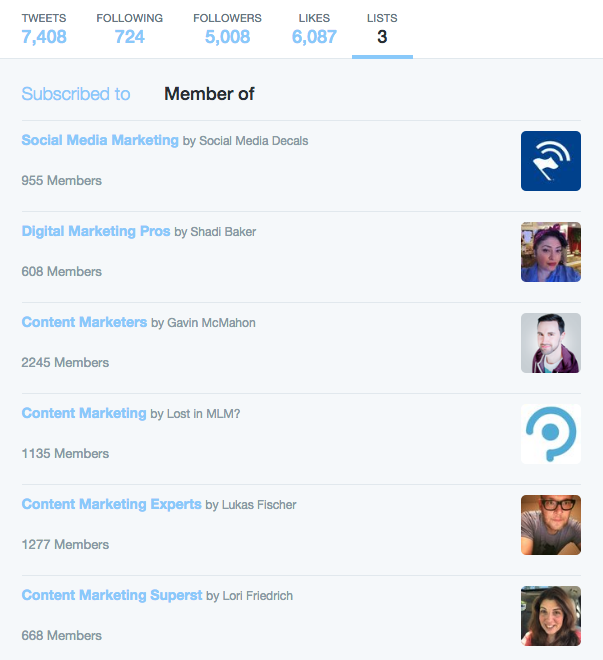Open the Content Marketing Superst list
This screenshot has width=603, height=660.
(112, 595)
